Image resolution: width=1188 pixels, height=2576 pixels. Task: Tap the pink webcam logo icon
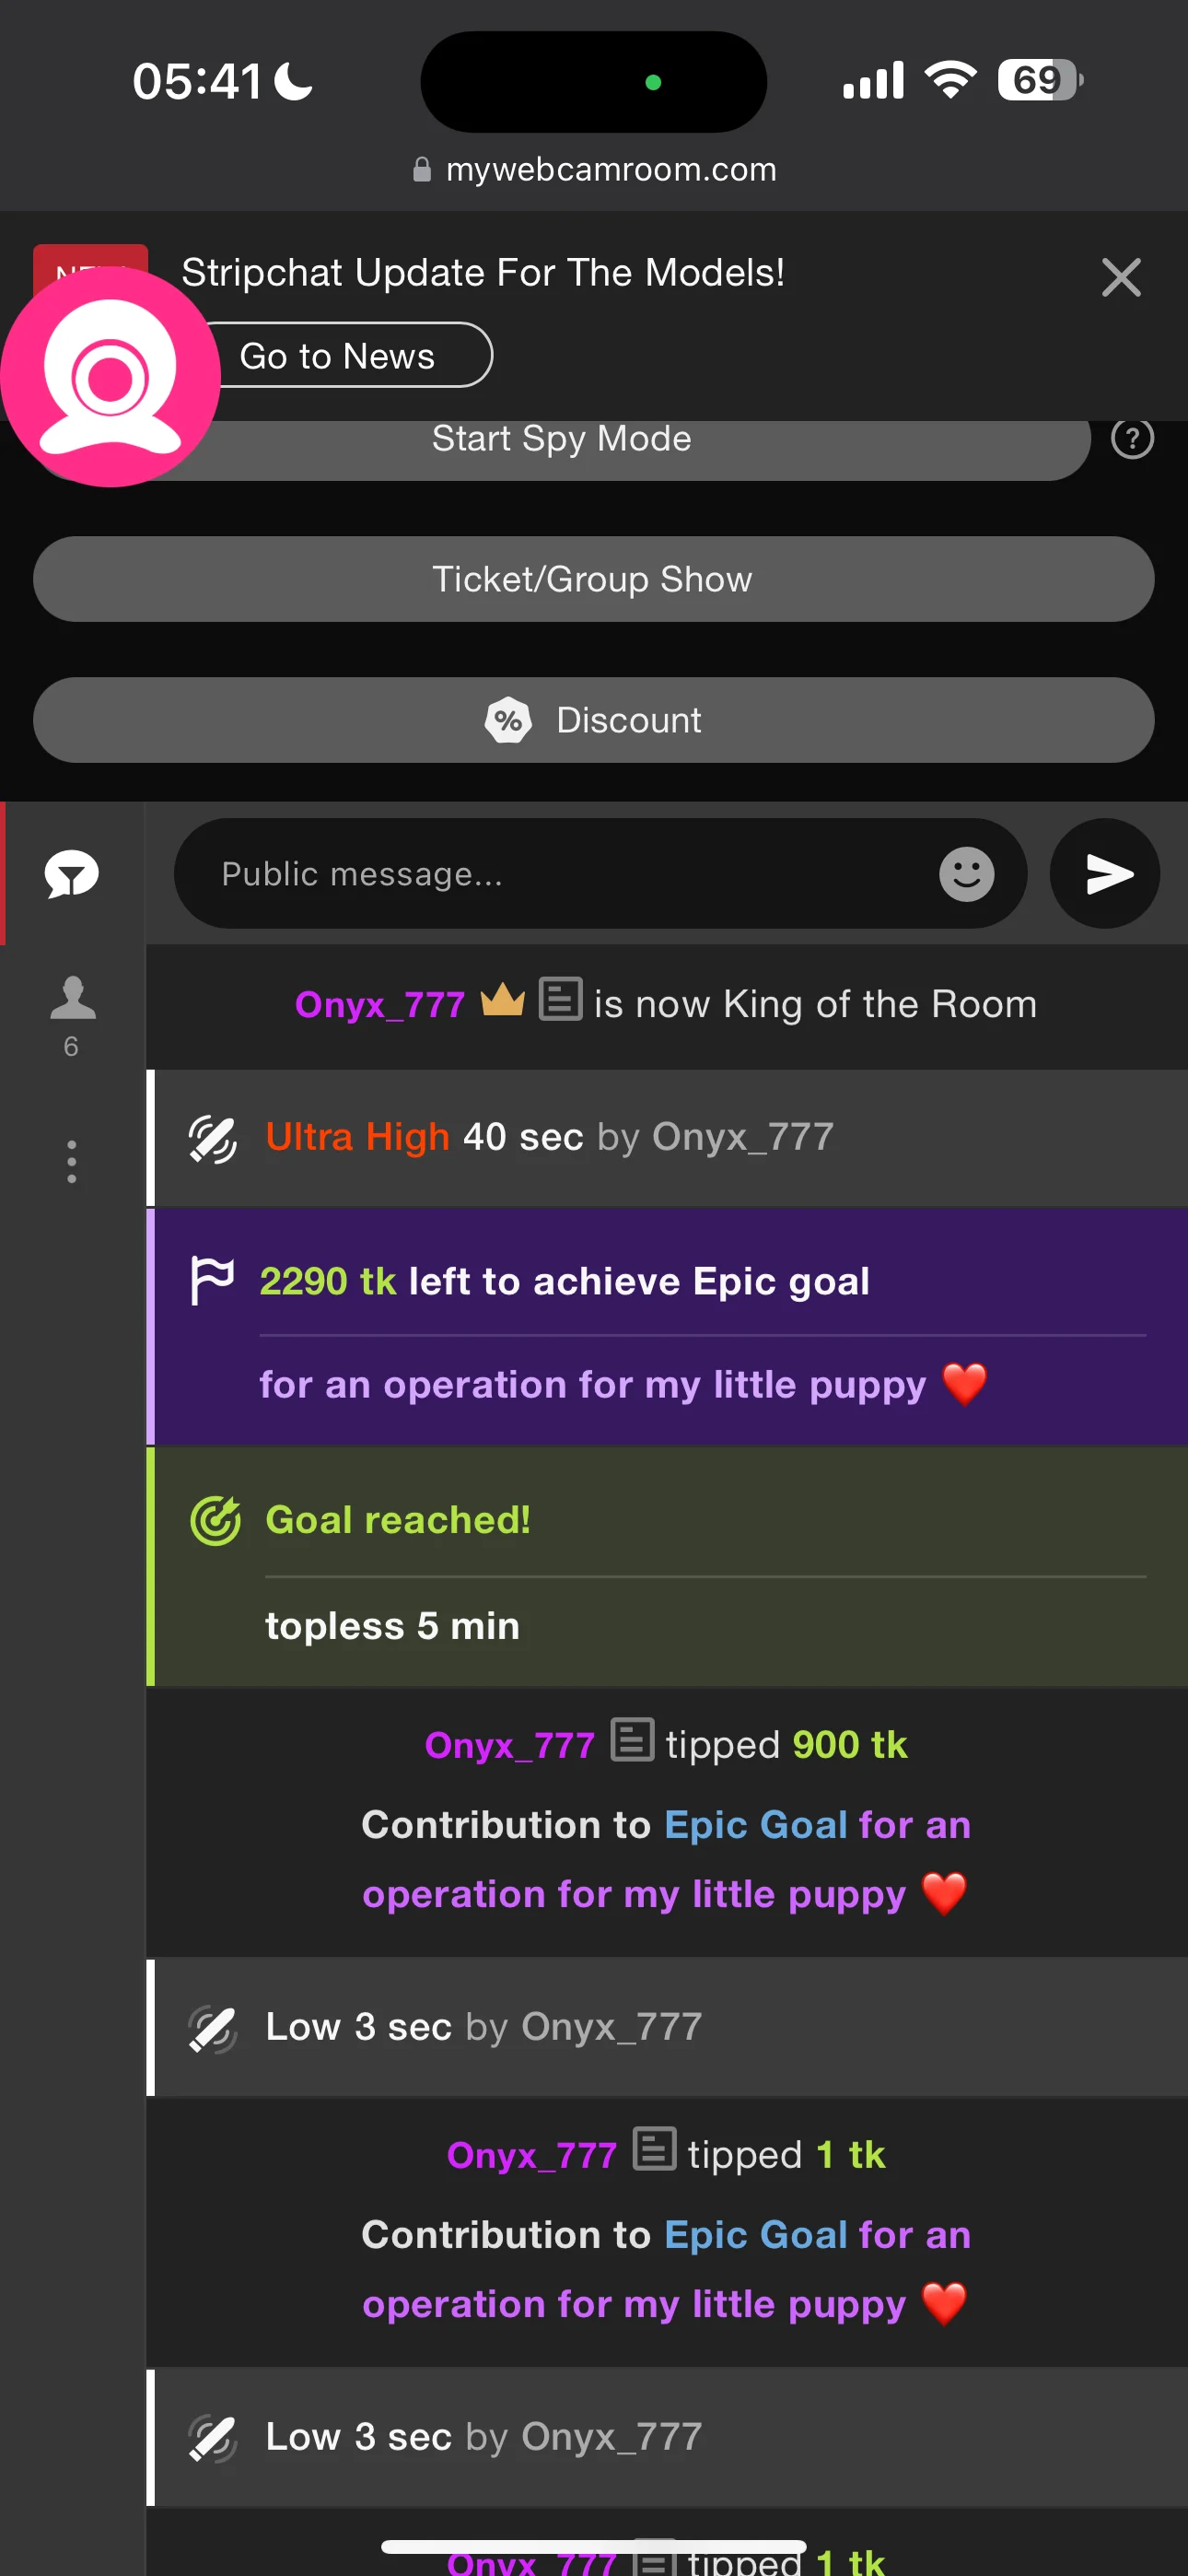(110, 377)
